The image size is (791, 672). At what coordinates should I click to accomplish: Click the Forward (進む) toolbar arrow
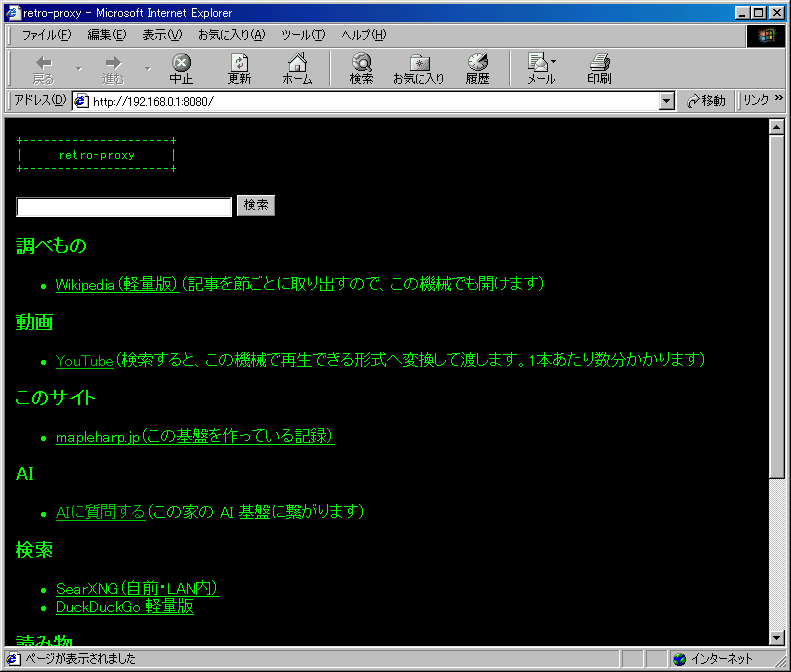coord(112,68)
